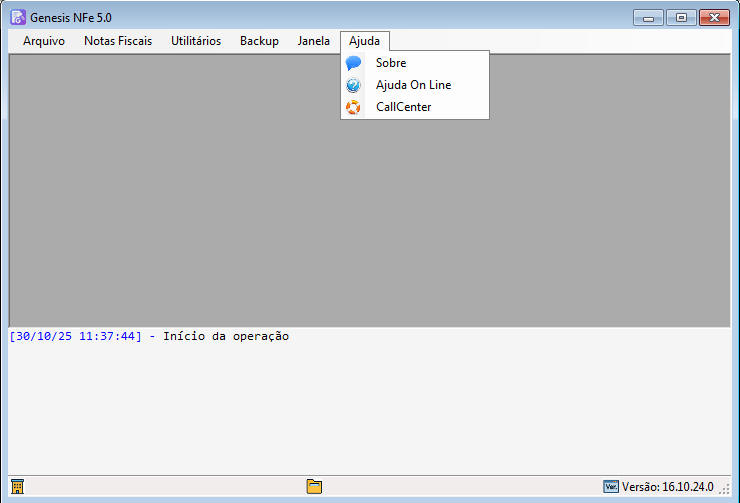
Task: Maximize the Genesis NFe window
Action: coord(680,17)
